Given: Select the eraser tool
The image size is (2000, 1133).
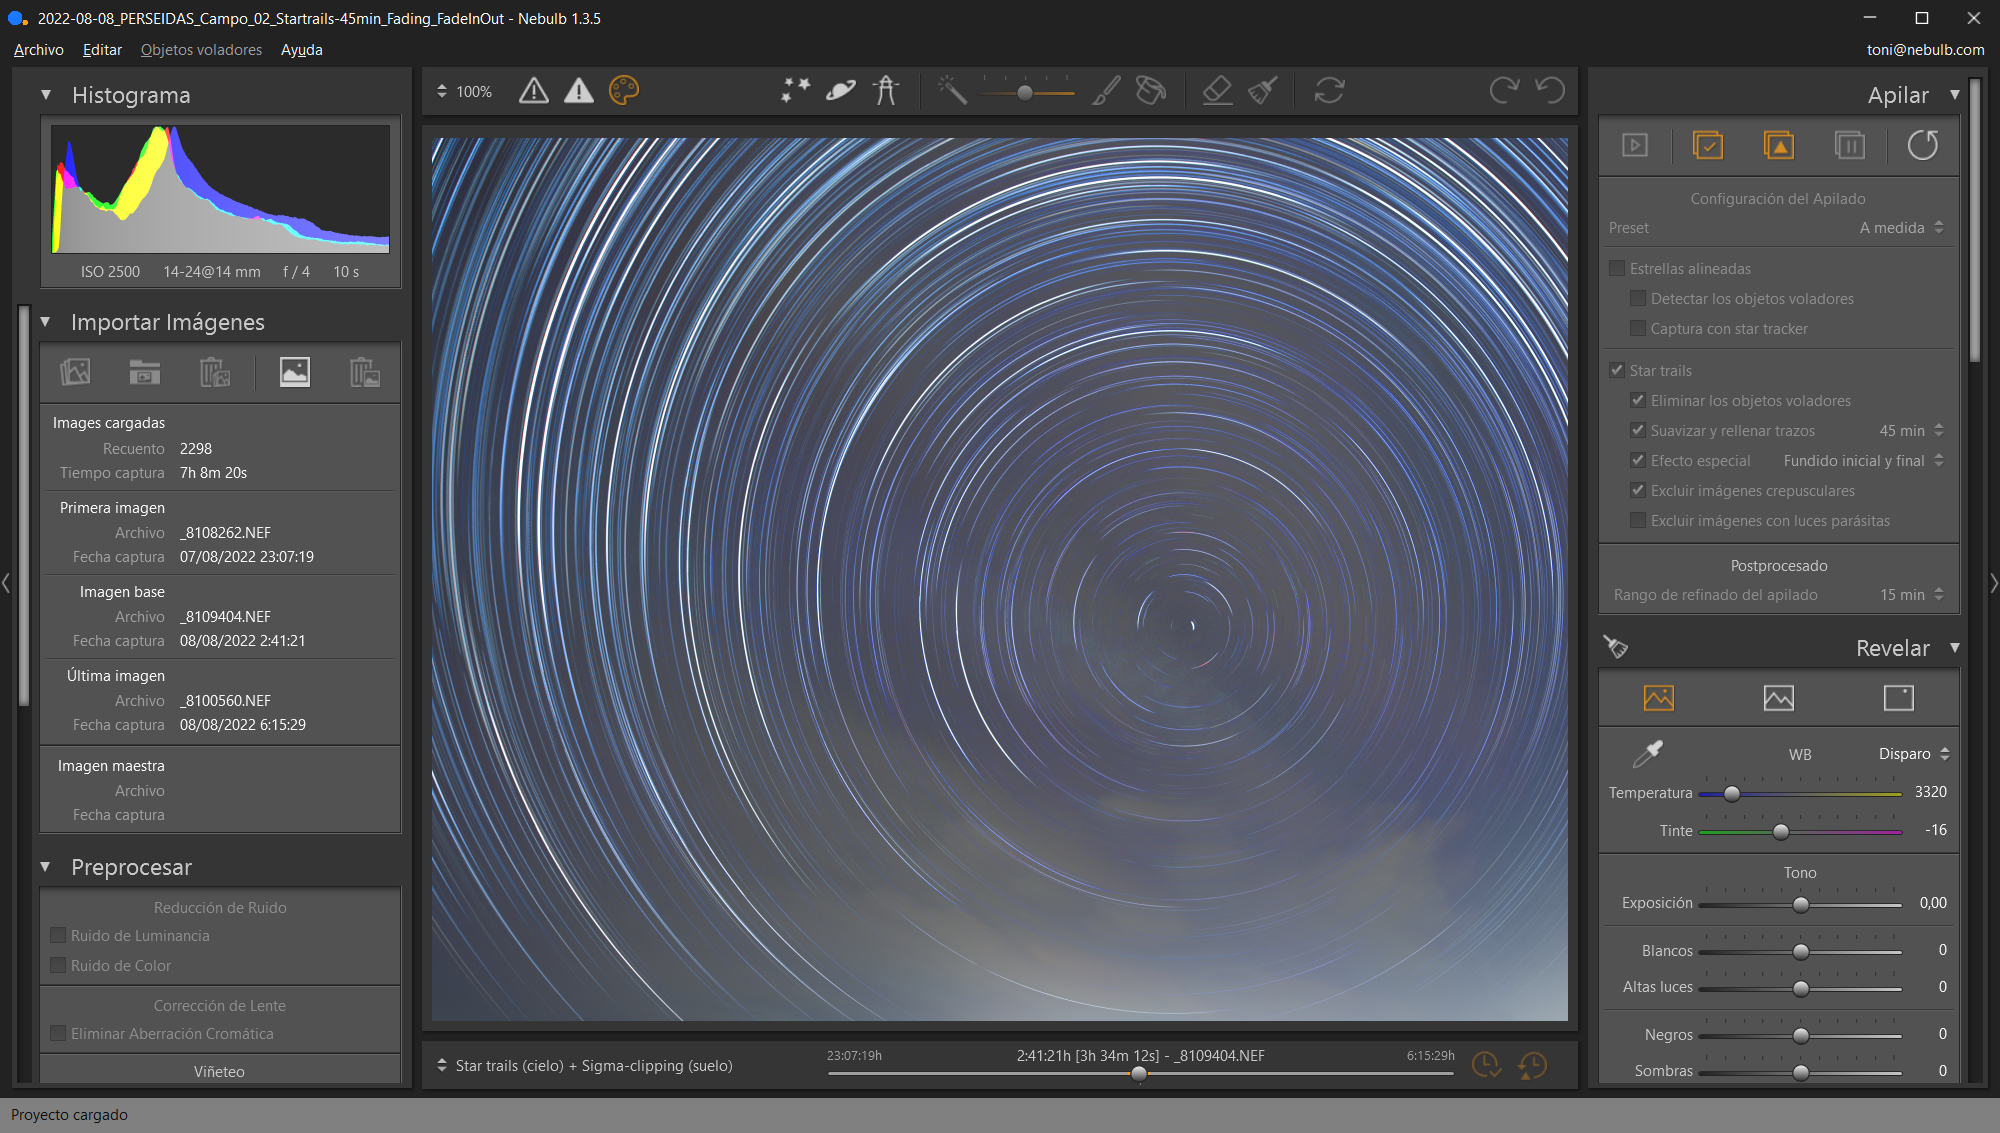Looking at the screenshot, I should click(x=1217, y=91).
